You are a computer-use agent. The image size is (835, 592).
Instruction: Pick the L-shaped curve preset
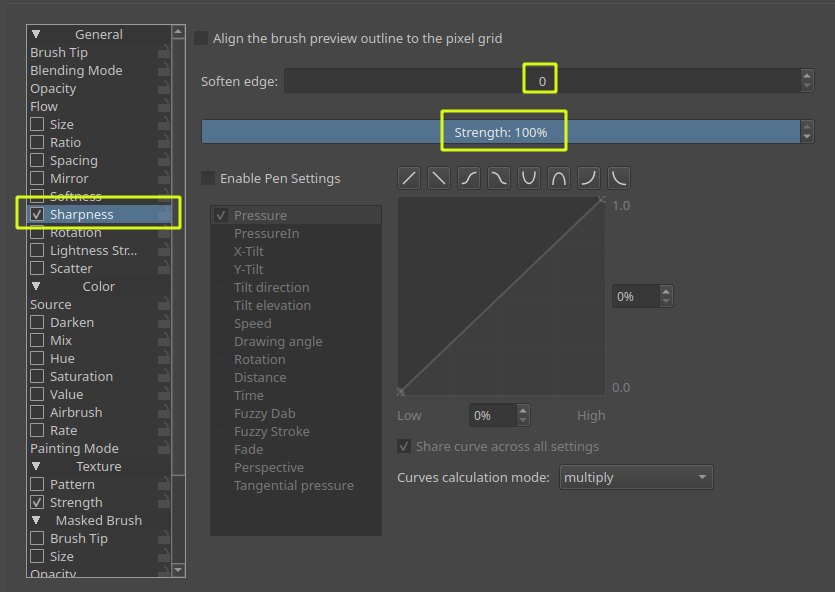[619, 178]
